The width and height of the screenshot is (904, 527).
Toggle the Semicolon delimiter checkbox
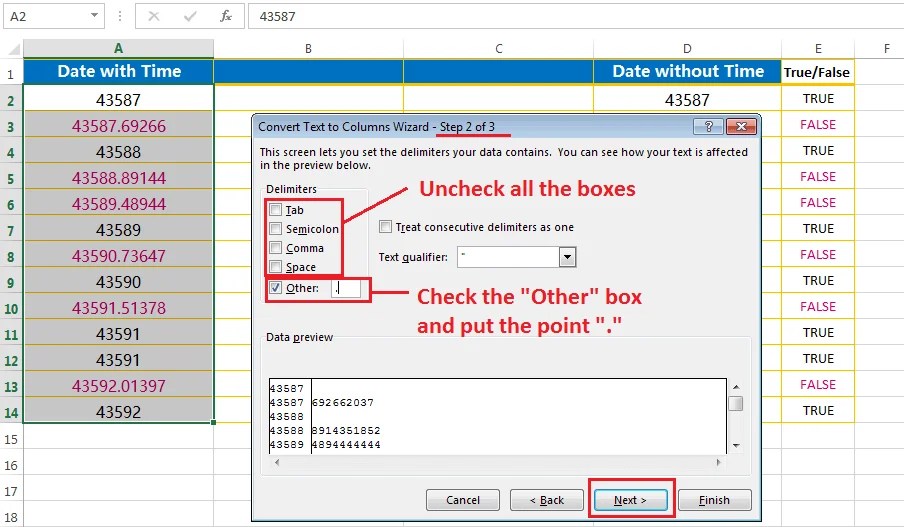(276, 228)
